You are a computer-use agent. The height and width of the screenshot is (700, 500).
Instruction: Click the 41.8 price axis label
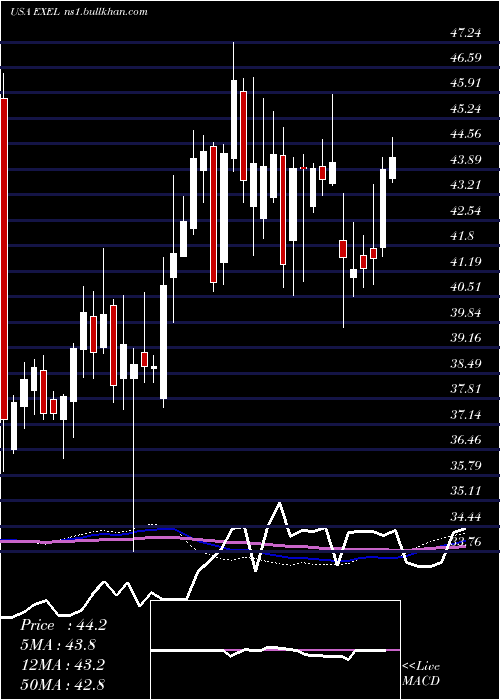pos(463,236)
